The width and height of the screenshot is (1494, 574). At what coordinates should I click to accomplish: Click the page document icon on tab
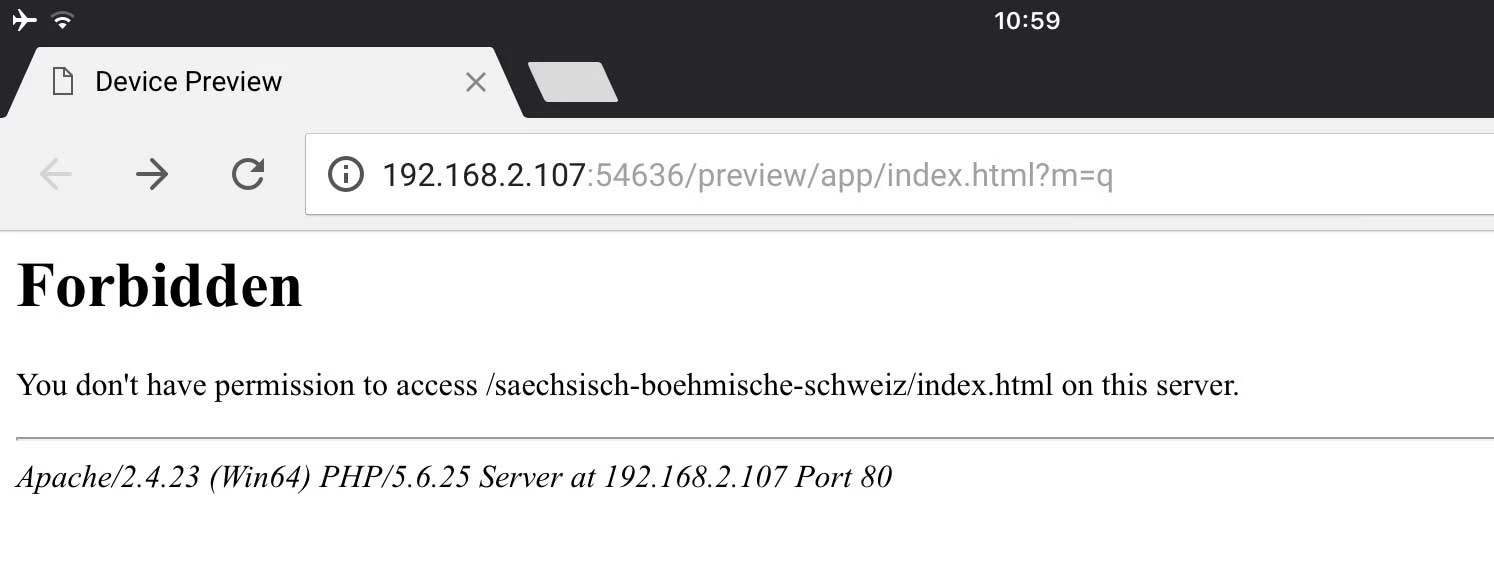(x=63, y=82)
